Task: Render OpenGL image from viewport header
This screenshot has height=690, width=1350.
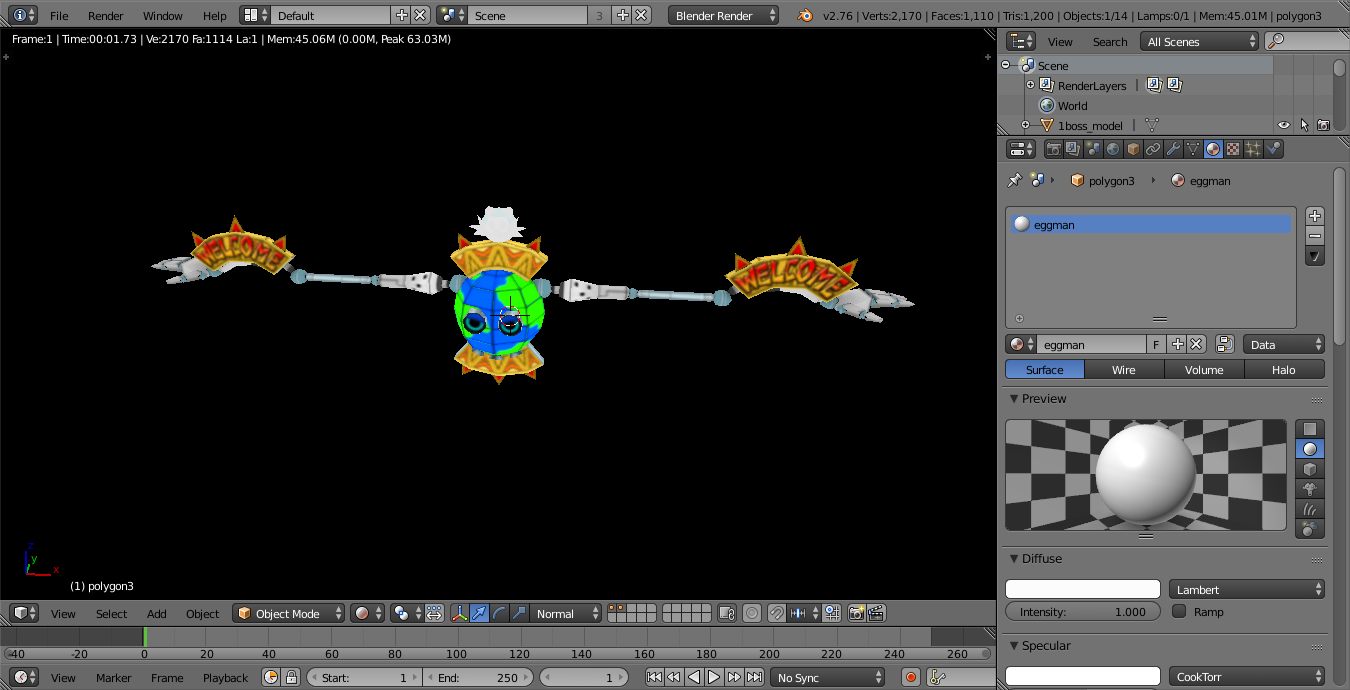Action: [x=856, y=613]
